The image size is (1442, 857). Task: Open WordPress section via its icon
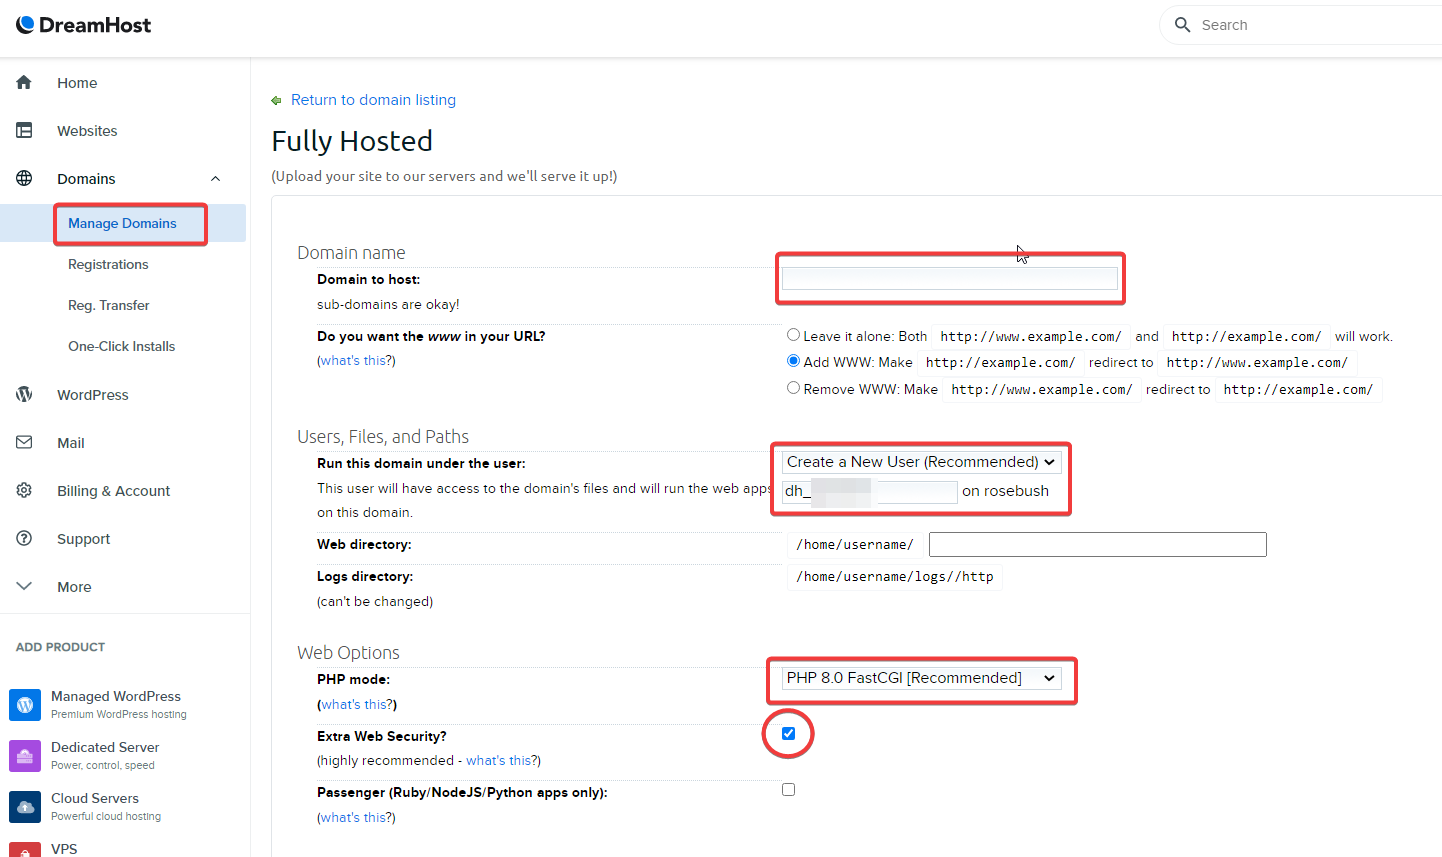coord(24,394)
